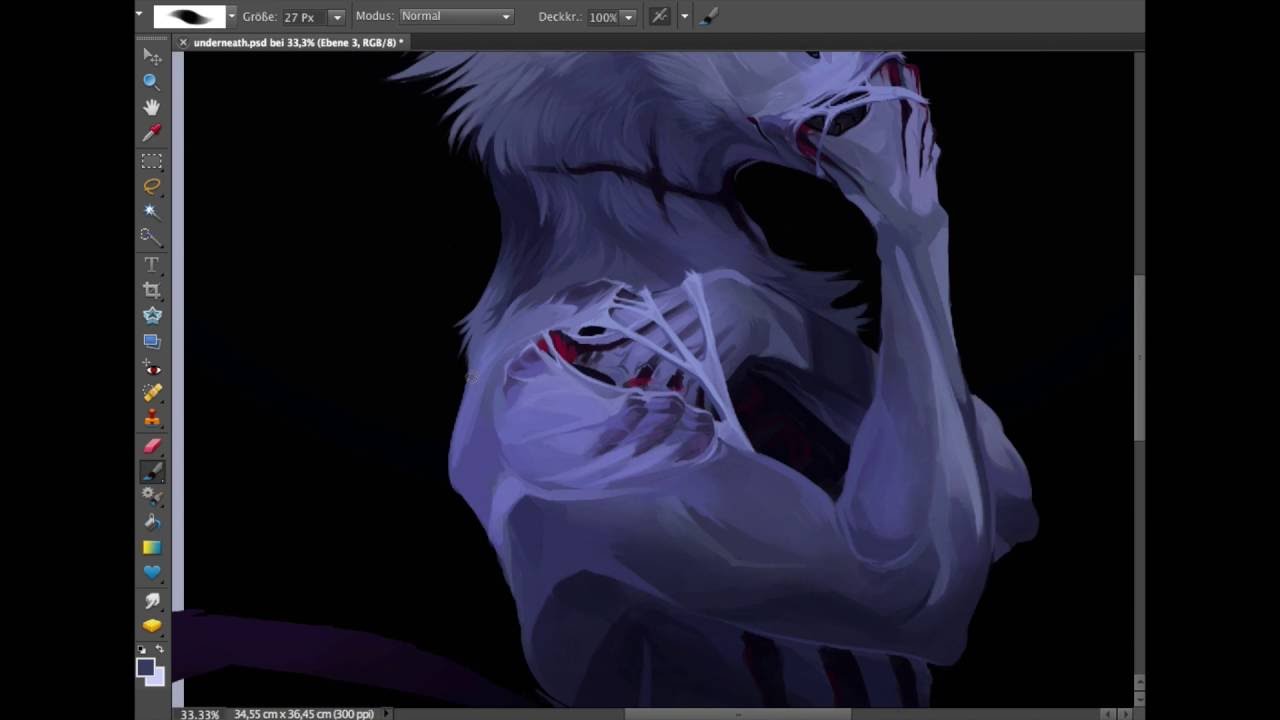The height and width of the screenshot is (720, 1280).
Task: Open status bar info arrow
Action: tap(388, 714)
